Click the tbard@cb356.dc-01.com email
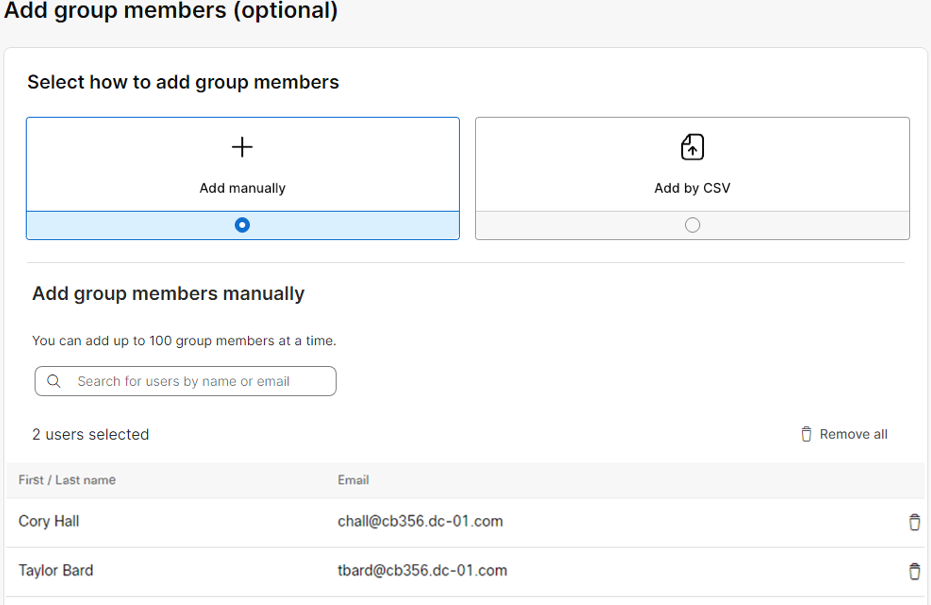Image resolution: width=931 pixels, height=605 pixels. 422,570
